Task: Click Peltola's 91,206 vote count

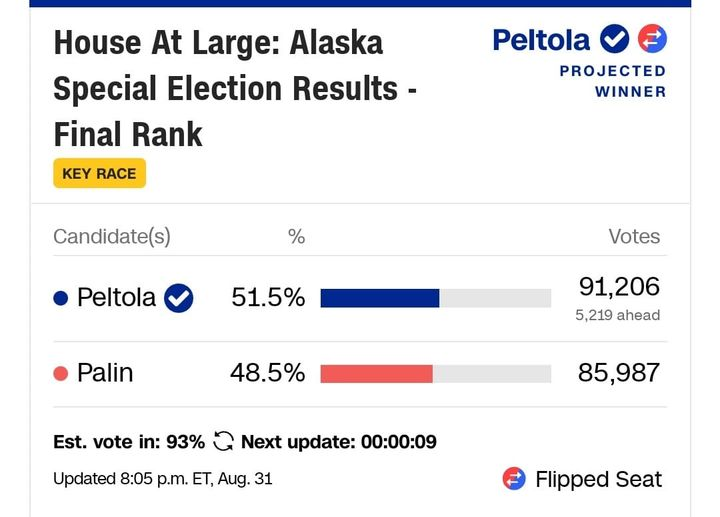Action: click(619, 287)
